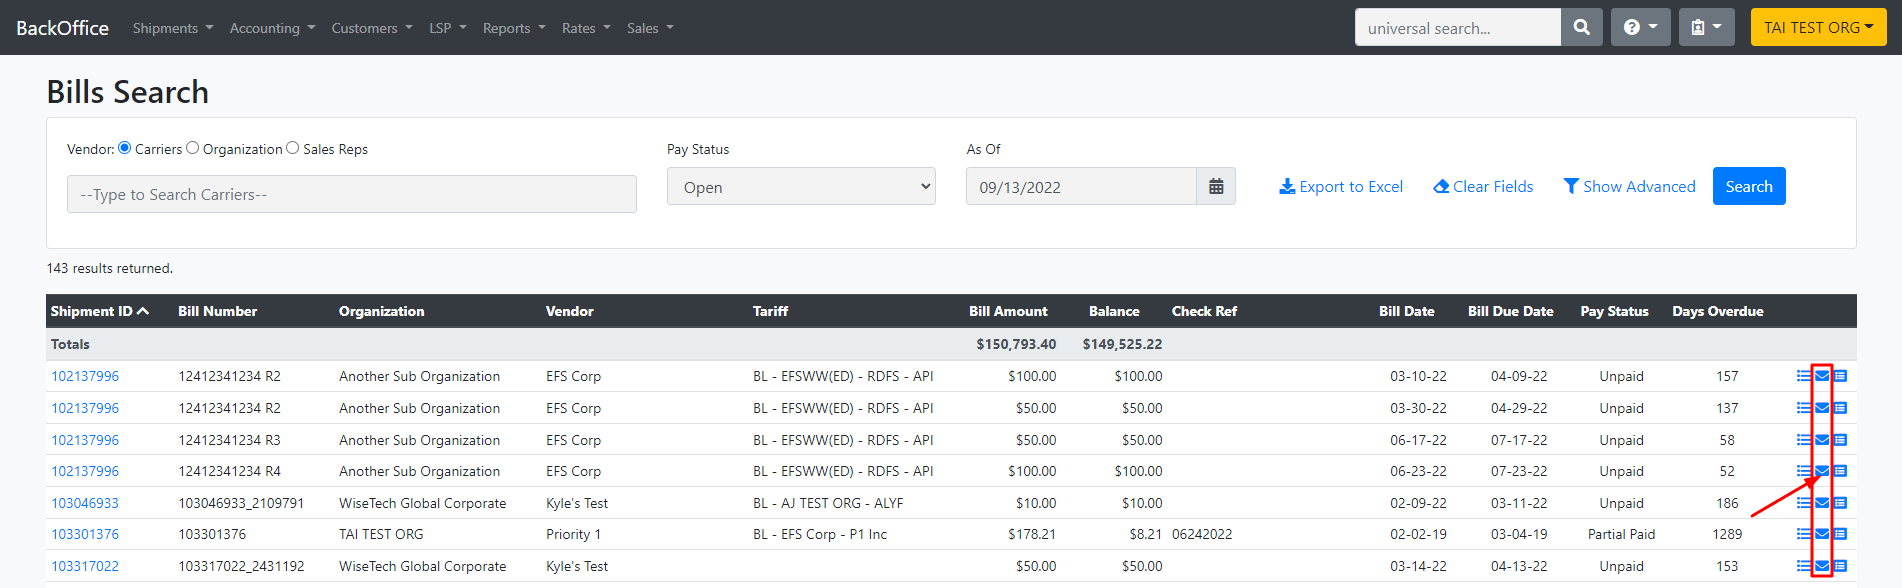1902x588 pixels.
Task: Select the Organization vendor radio button
Action: [x=193, y=148]
